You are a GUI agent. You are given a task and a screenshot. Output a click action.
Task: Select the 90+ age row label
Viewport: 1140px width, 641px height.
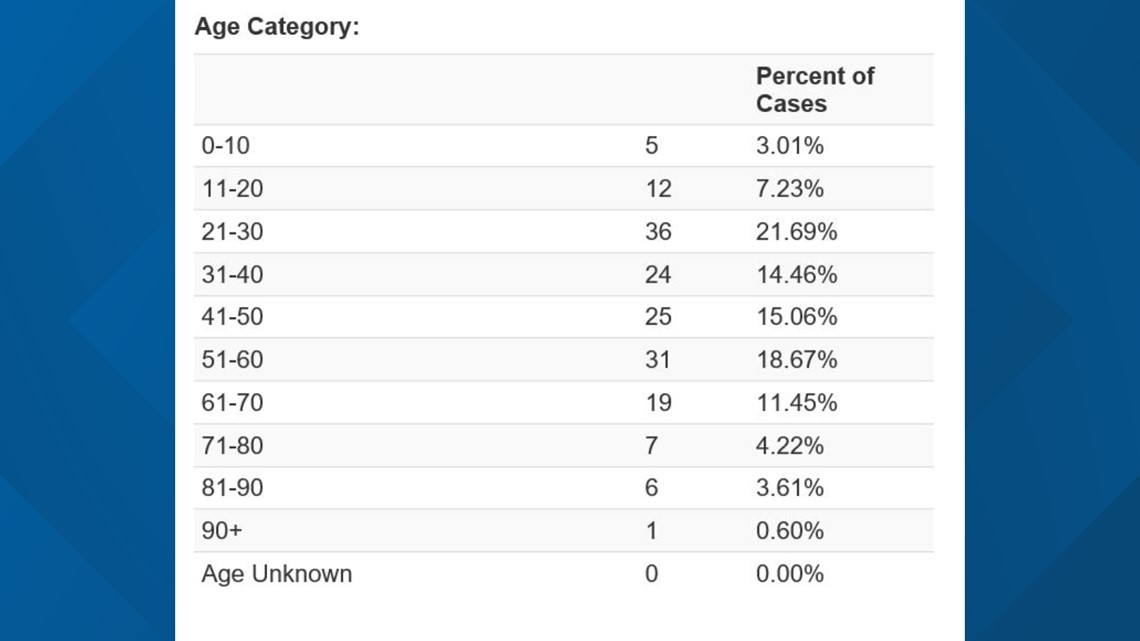pyautogui.click(x=222, y=530)
